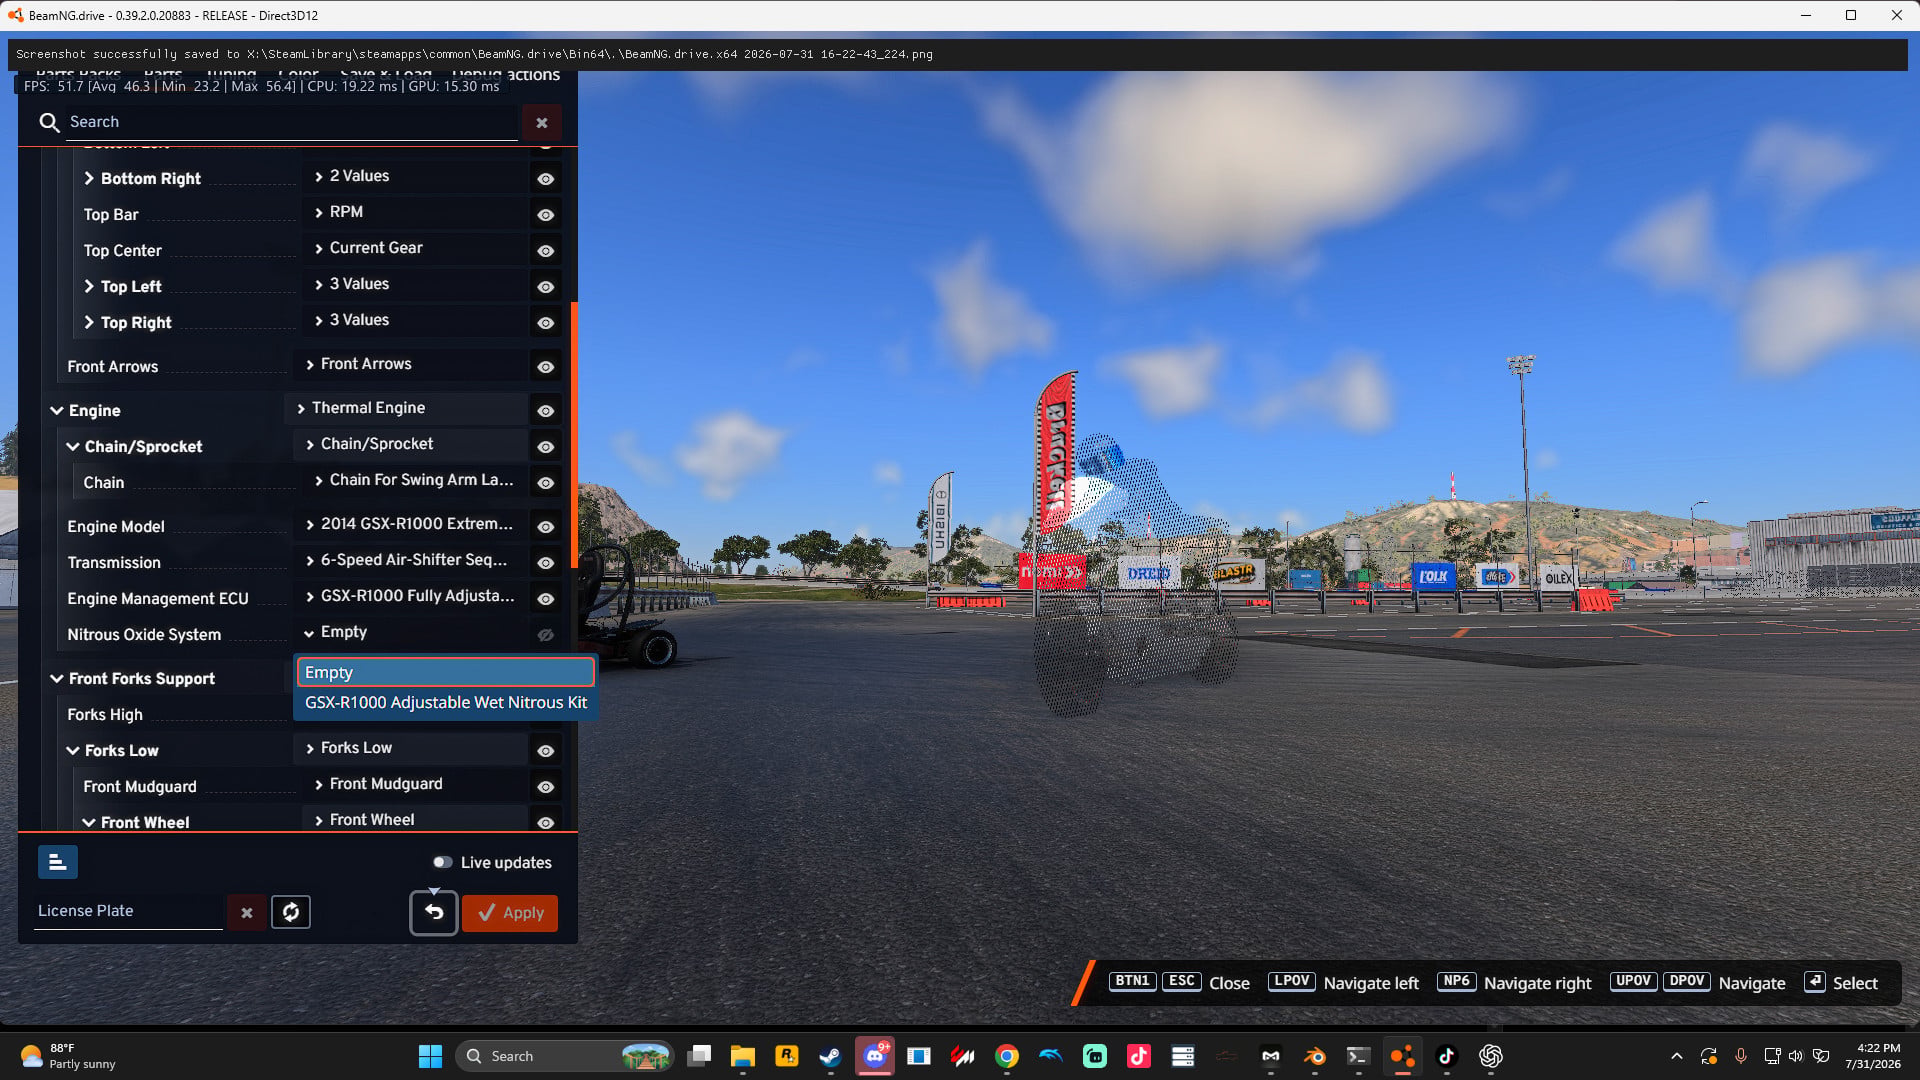Toggle visibility of Engine Management ECU

click(x=545, y=599)
